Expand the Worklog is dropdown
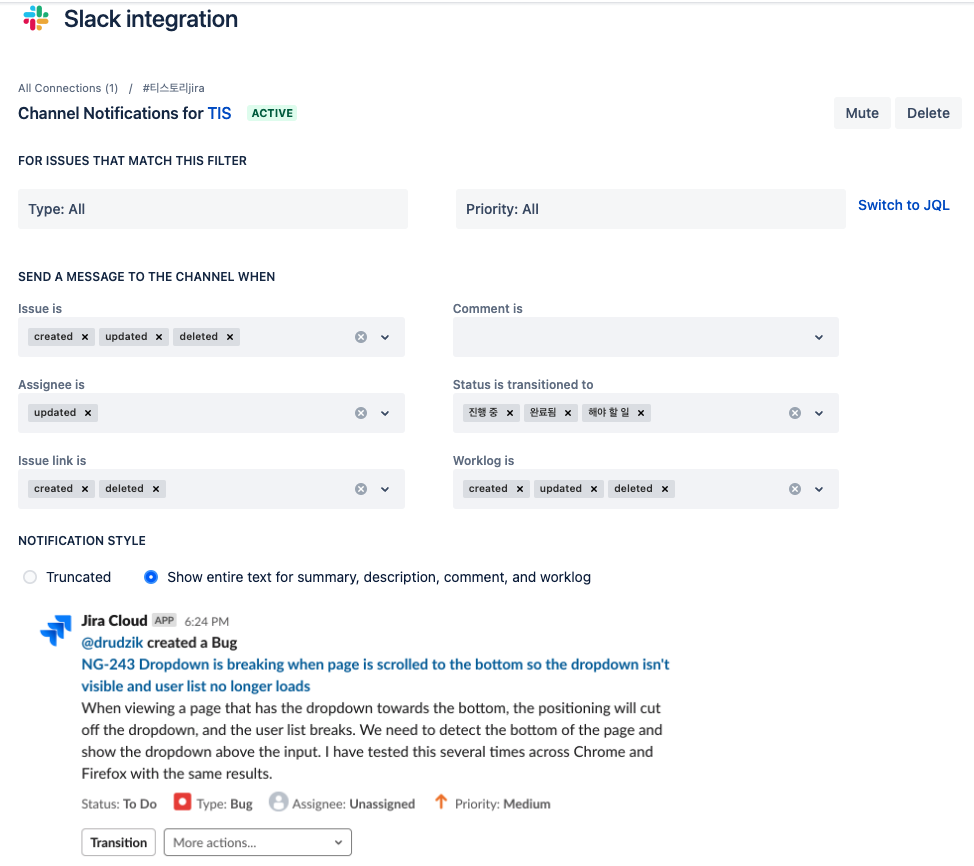 [819, 489]
